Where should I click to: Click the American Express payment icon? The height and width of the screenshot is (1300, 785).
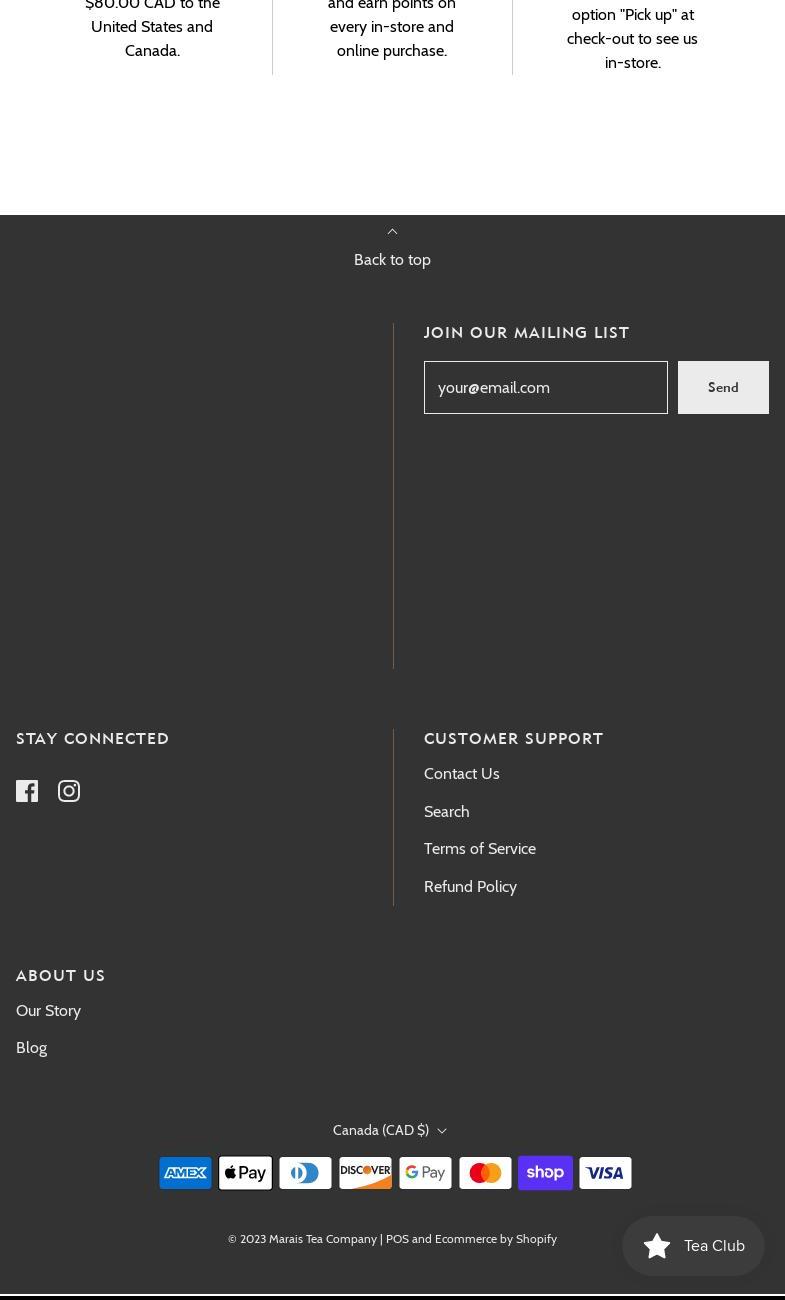tap(185, 1173)
